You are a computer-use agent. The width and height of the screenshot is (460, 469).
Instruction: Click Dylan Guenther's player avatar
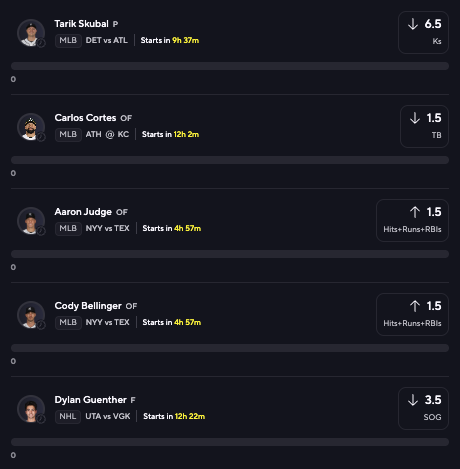[31, 409]
